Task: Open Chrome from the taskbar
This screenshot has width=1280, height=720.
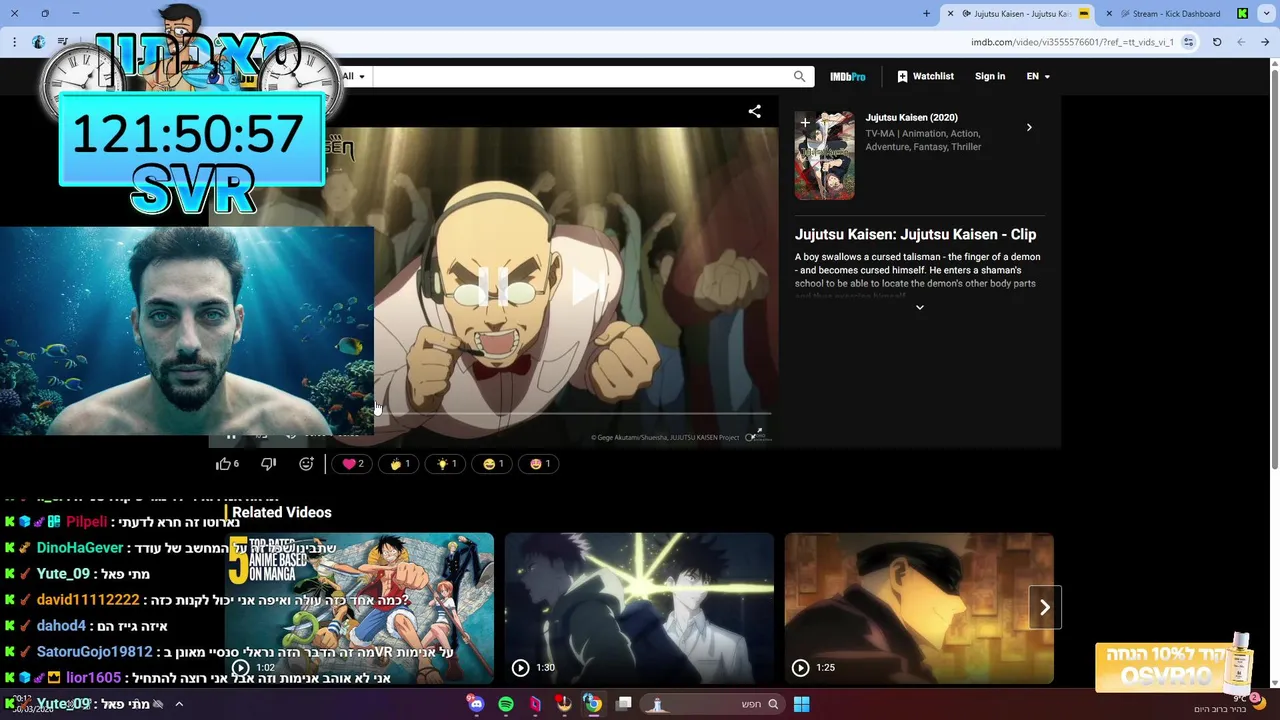Action: click(593, 704)
